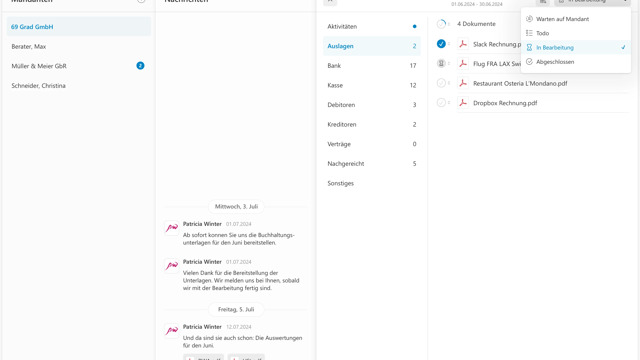Choose 'Todo' in the status menu
The width and height of the screenshot is (640, 360).
(576, 33)
